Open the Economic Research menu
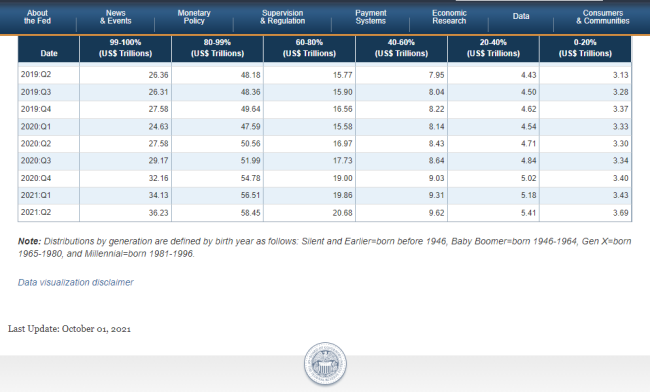 (x=449, y=17)
